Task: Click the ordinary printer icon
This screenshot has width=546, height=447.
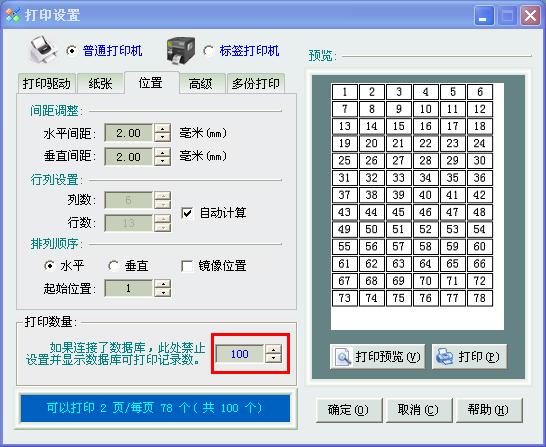Action: (43, 50)
